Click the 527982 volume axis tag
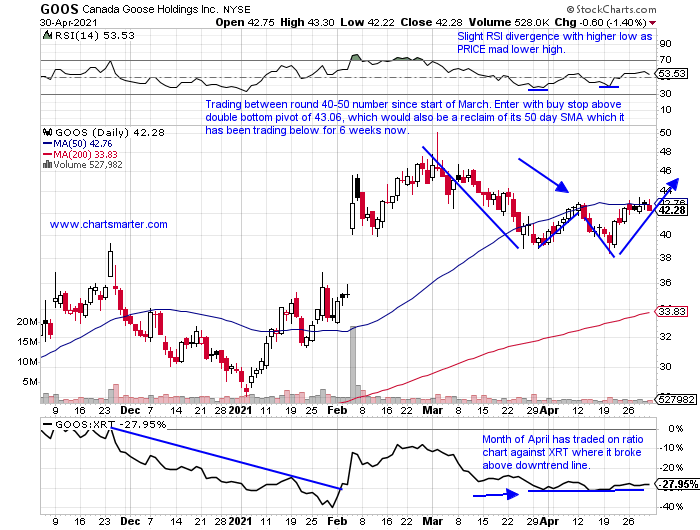 tap(675, 399)
